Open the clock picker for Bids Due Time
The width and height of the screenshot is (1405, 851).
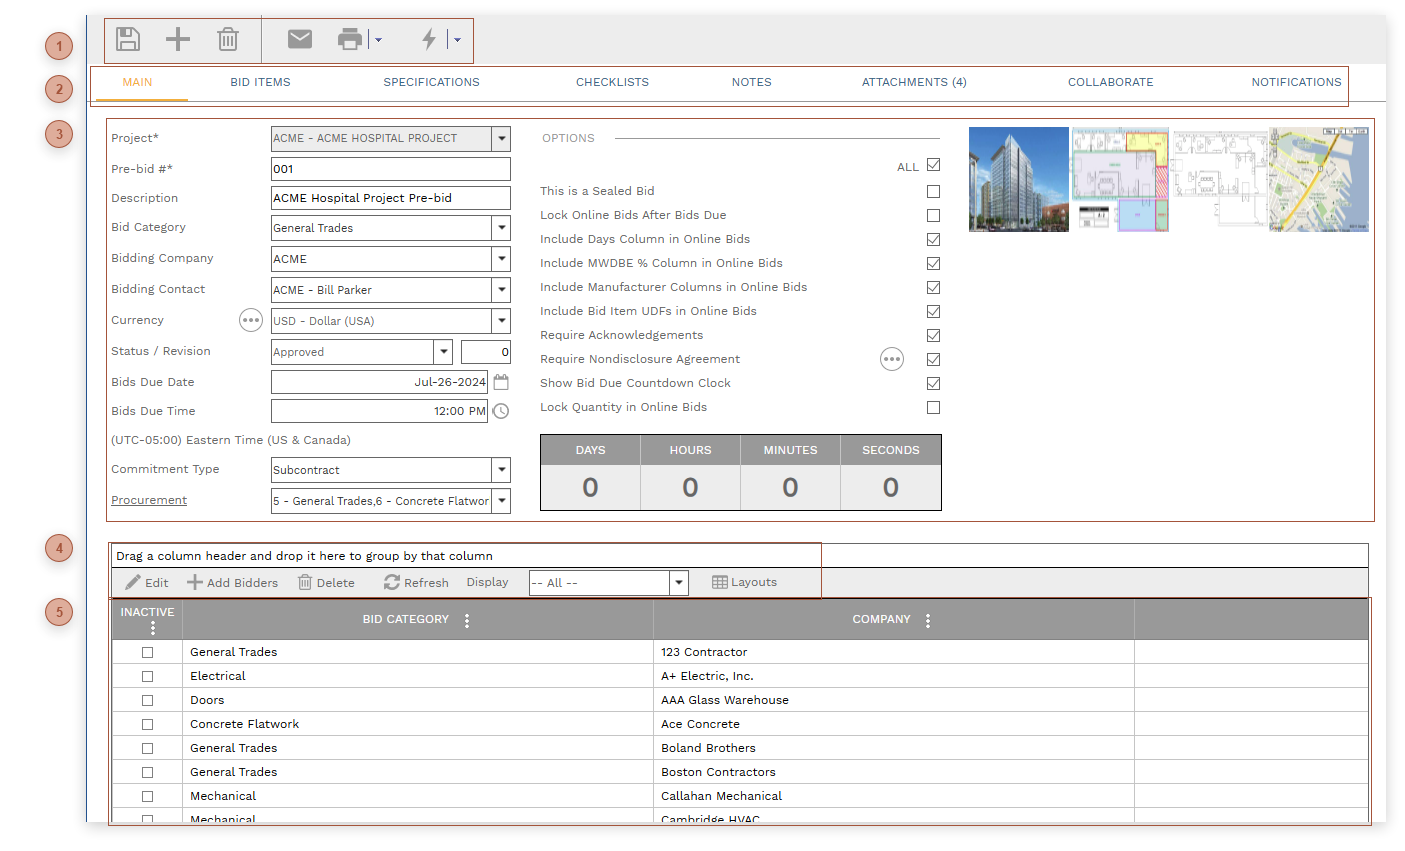pos(501,411)
